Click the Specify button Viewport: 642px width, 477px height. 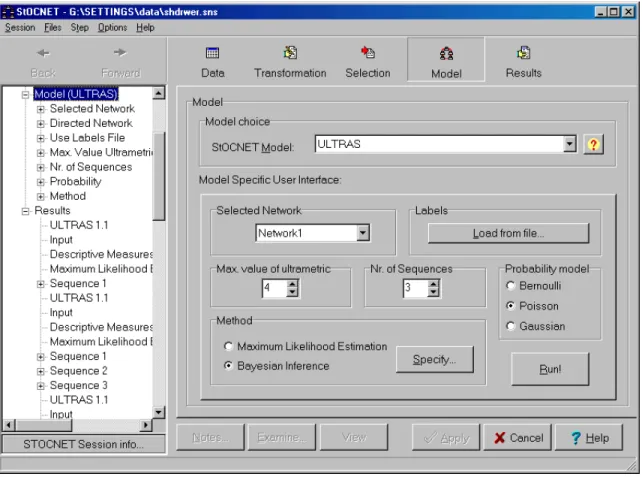(x=434, y=359)
